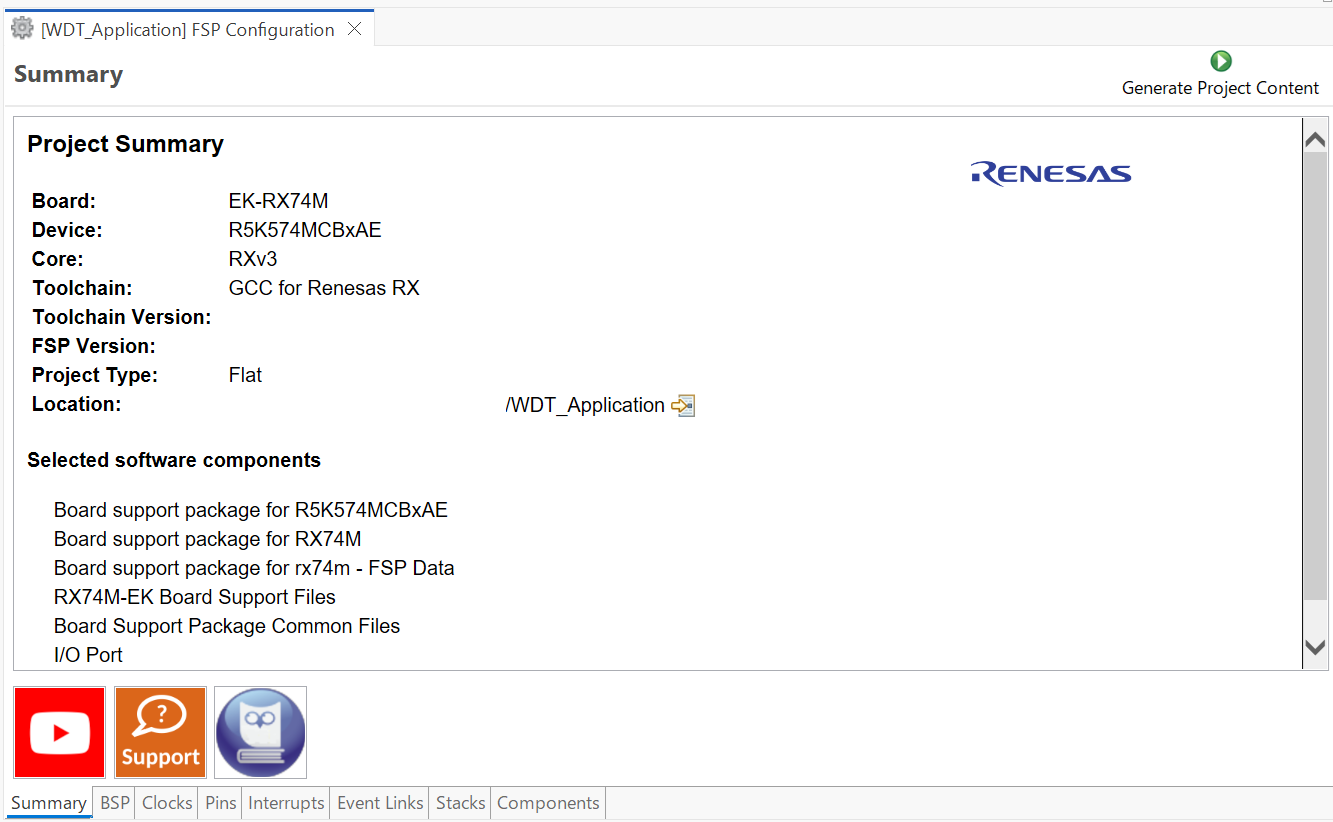Select 'RX74M-EK Board Support Files' entry
1333x822 pixels.
click(194, 597)
